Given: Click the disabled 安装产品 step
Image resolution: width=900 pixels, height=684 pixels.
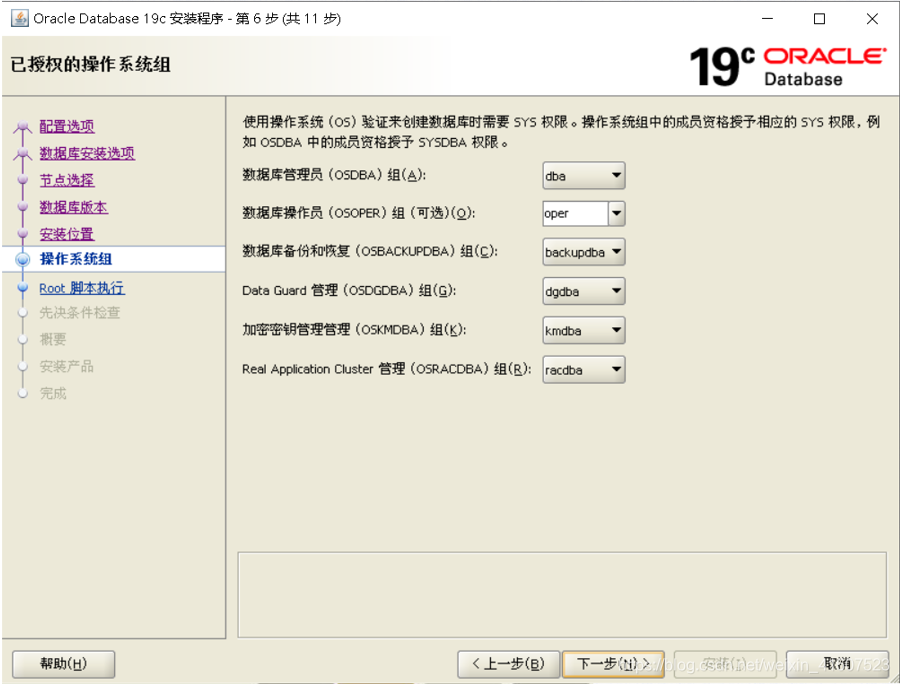Looking at the screenshot, I should (x=67, y=367).
